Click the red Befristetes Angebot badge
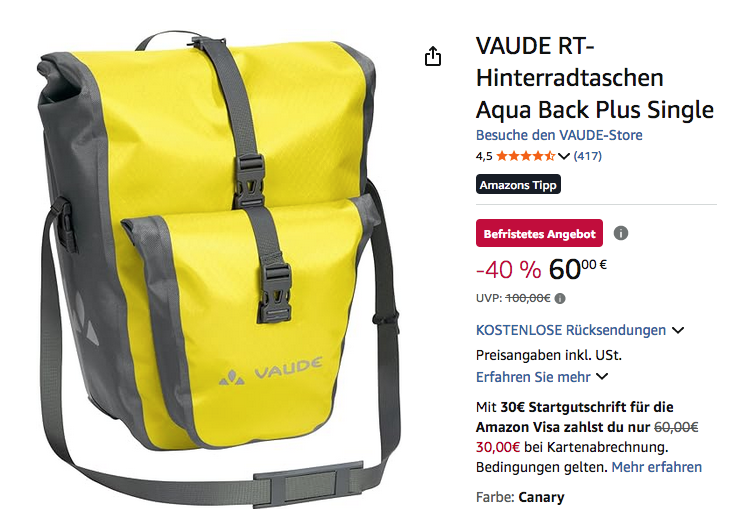The image size is (741, 509). pyautogui.click(x=539, y=233)
